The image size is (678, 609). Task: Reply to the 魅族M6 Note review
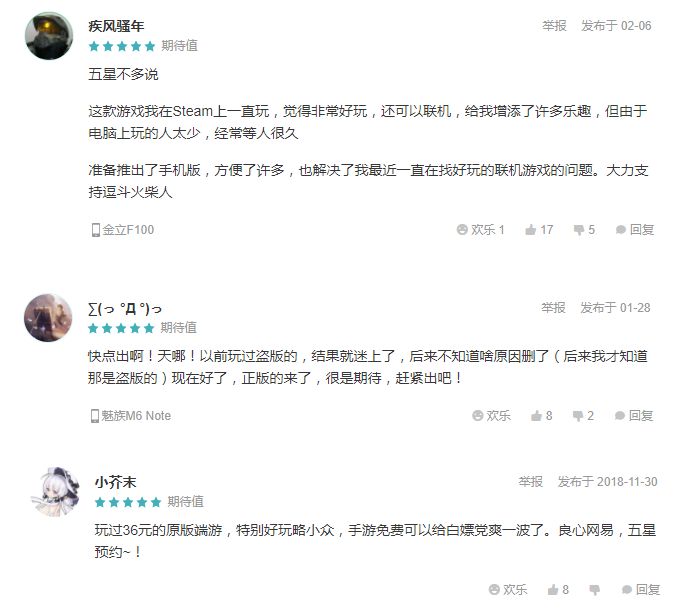coord(635,416)
